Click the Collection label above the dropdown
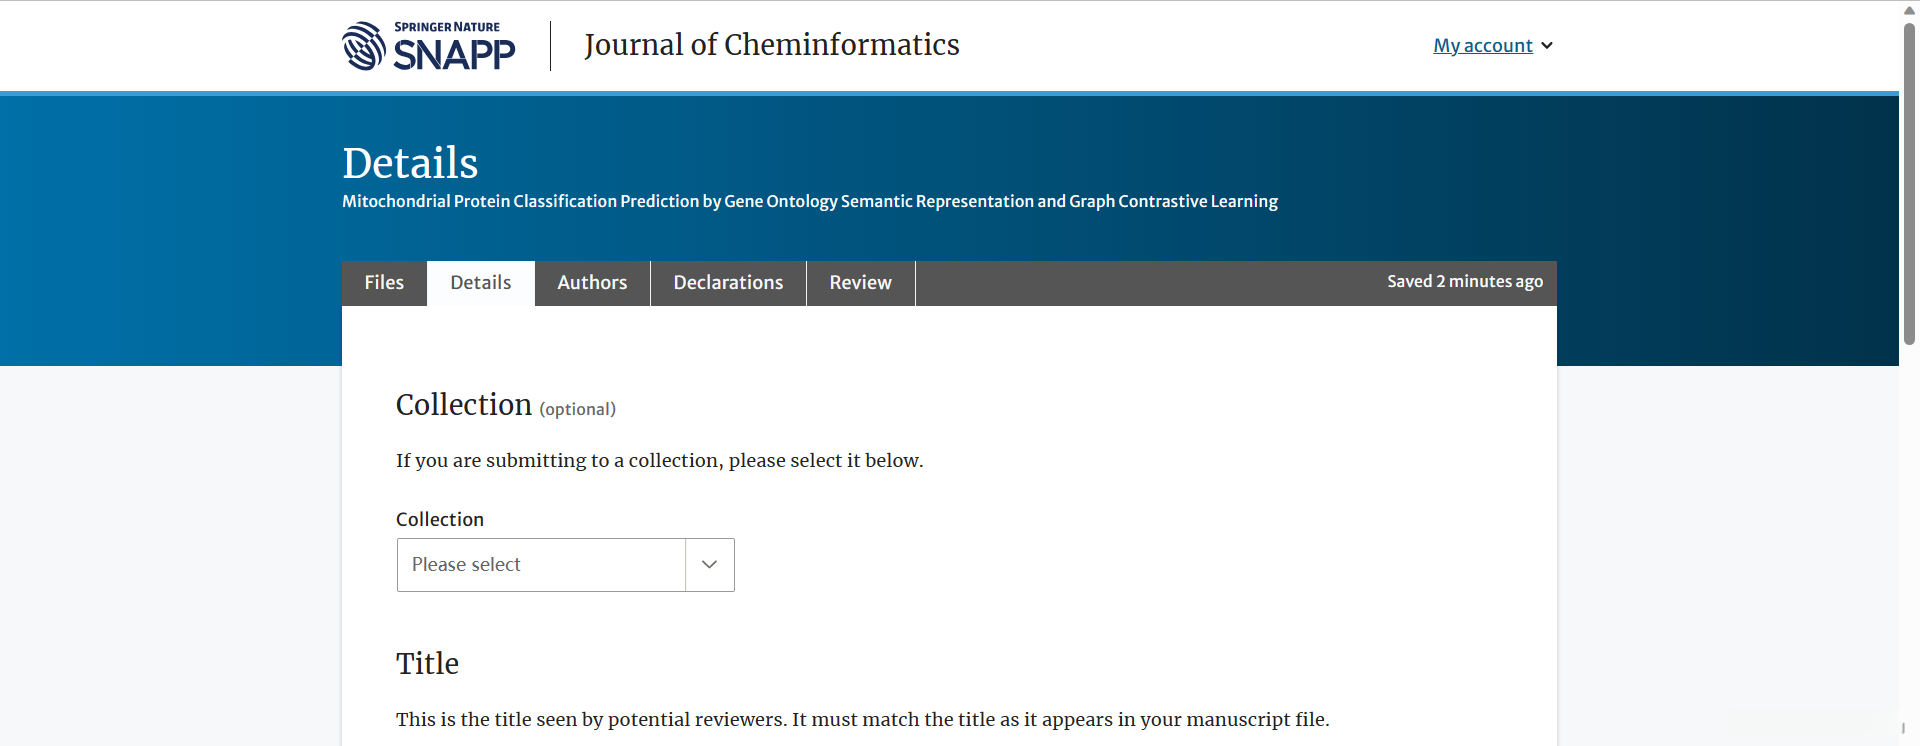Screen dimensions: 1920x746 (x=440, y=520)
